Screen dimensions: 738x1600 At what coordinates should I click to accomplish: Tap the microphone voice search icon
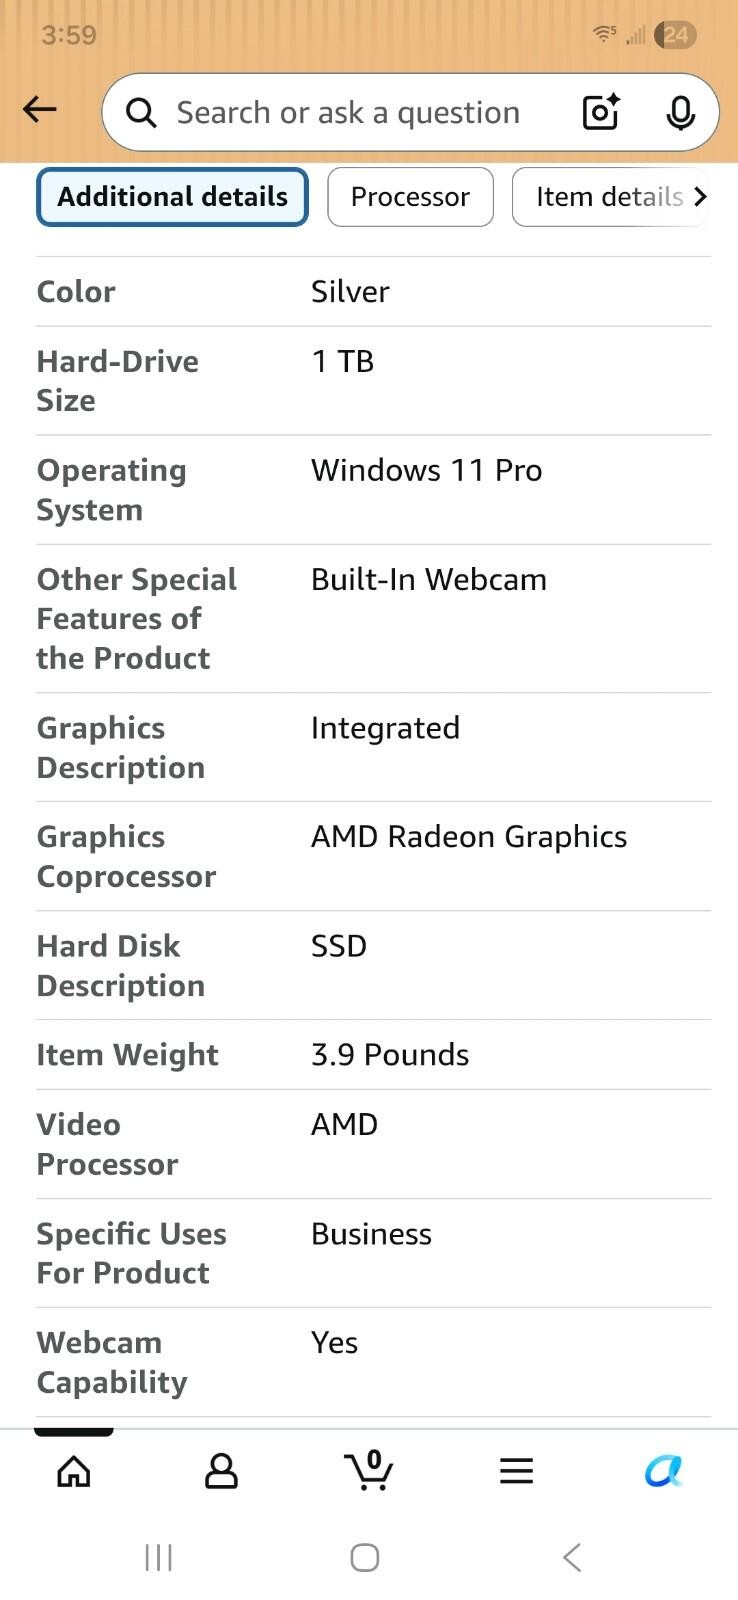point(681,113)
